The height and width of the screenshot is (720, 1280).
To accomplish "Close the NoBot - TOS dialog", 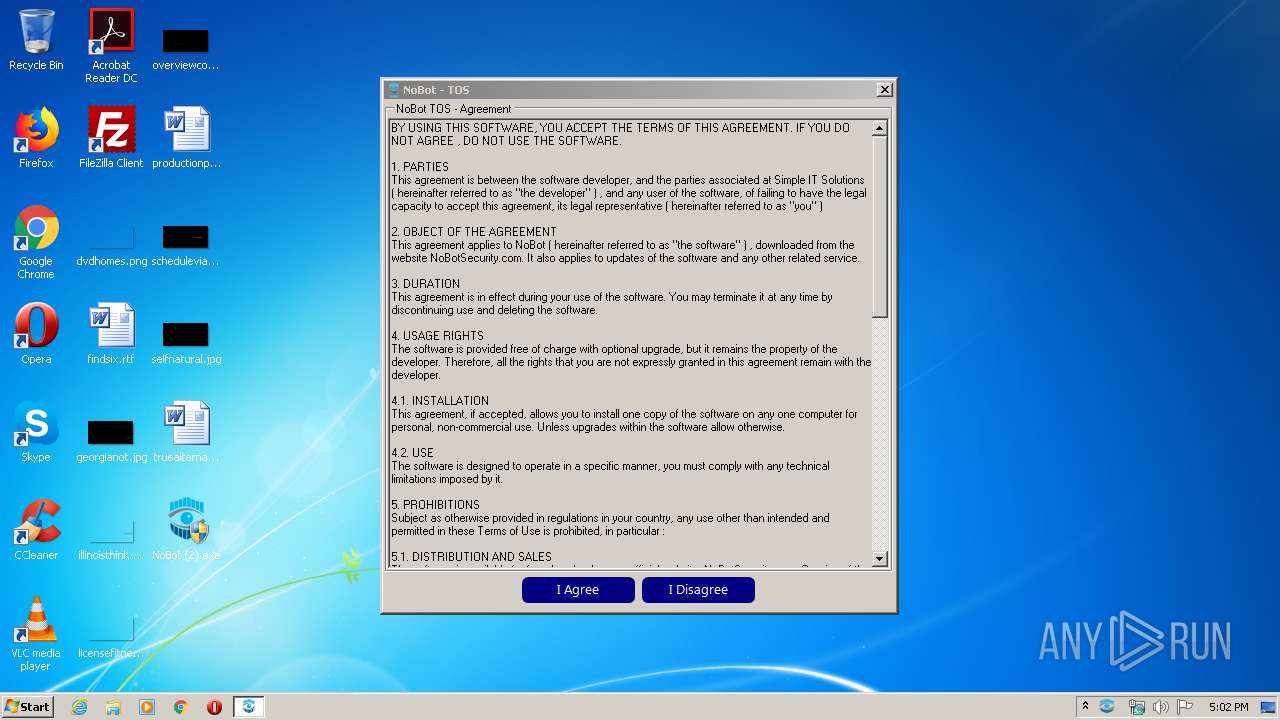I will point(884,90).
